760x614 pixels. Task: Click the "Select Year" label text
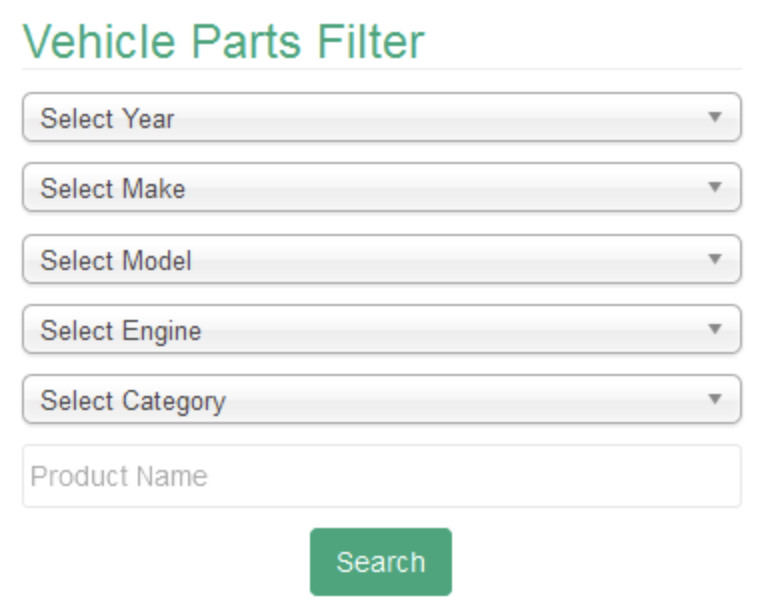(x=107, y=119)
